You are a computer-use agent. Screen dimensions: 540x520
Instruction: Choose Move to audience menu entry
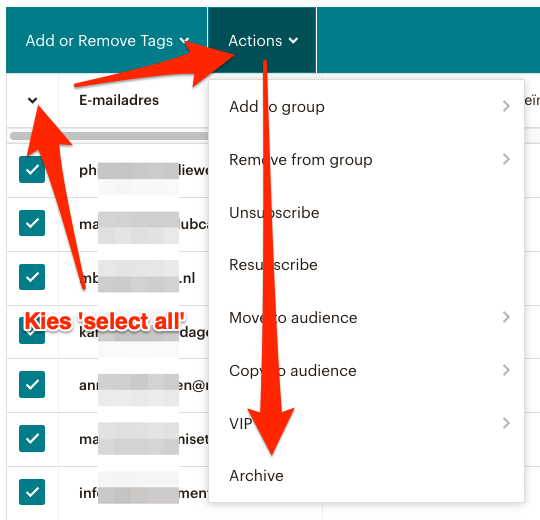366,318
